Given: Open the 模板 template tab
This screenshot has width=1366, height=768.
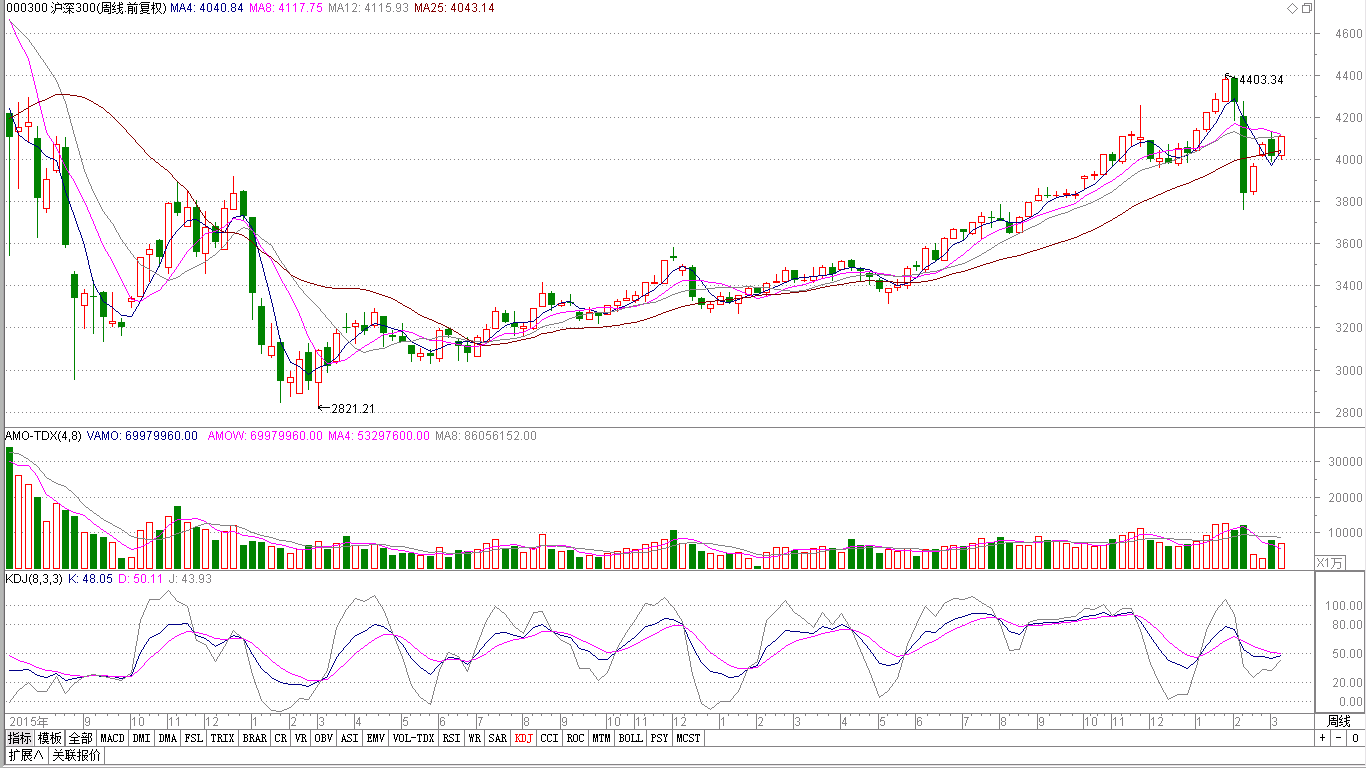Looking at the screenshot, I should (x=51, y=738).
